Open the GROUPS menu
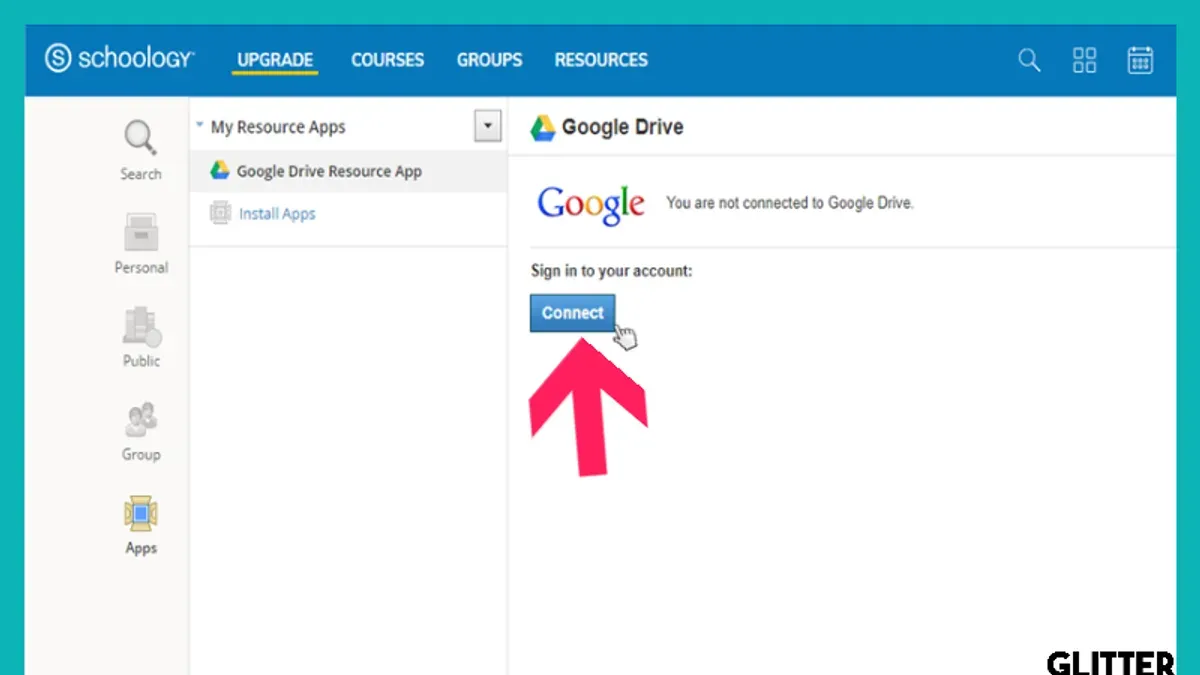Image resolution: width=1200 pixels, height=675 pixels. coord(490,60)
